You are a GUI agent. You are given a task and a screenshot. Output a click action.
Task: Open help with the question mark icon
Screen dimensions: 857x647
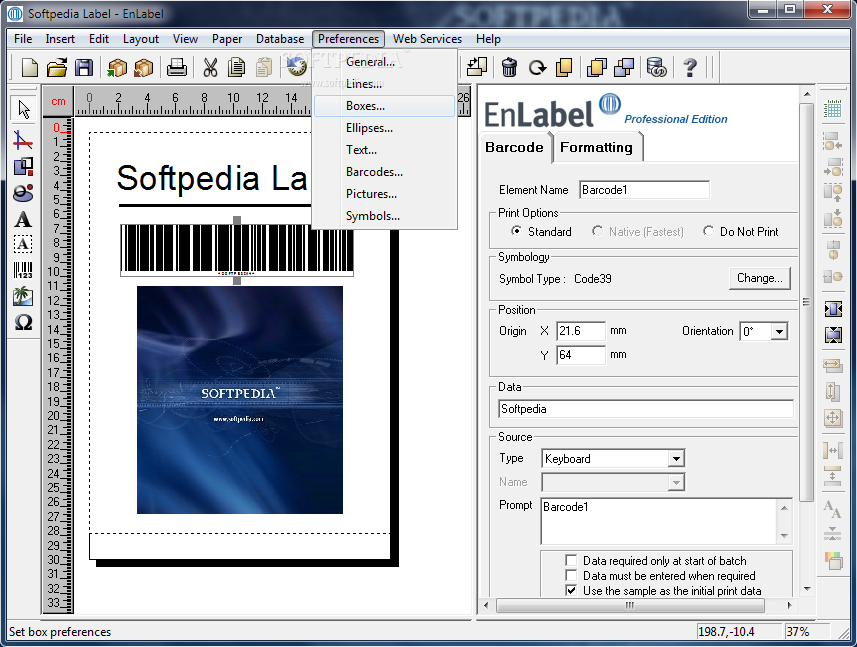point(690,67)
